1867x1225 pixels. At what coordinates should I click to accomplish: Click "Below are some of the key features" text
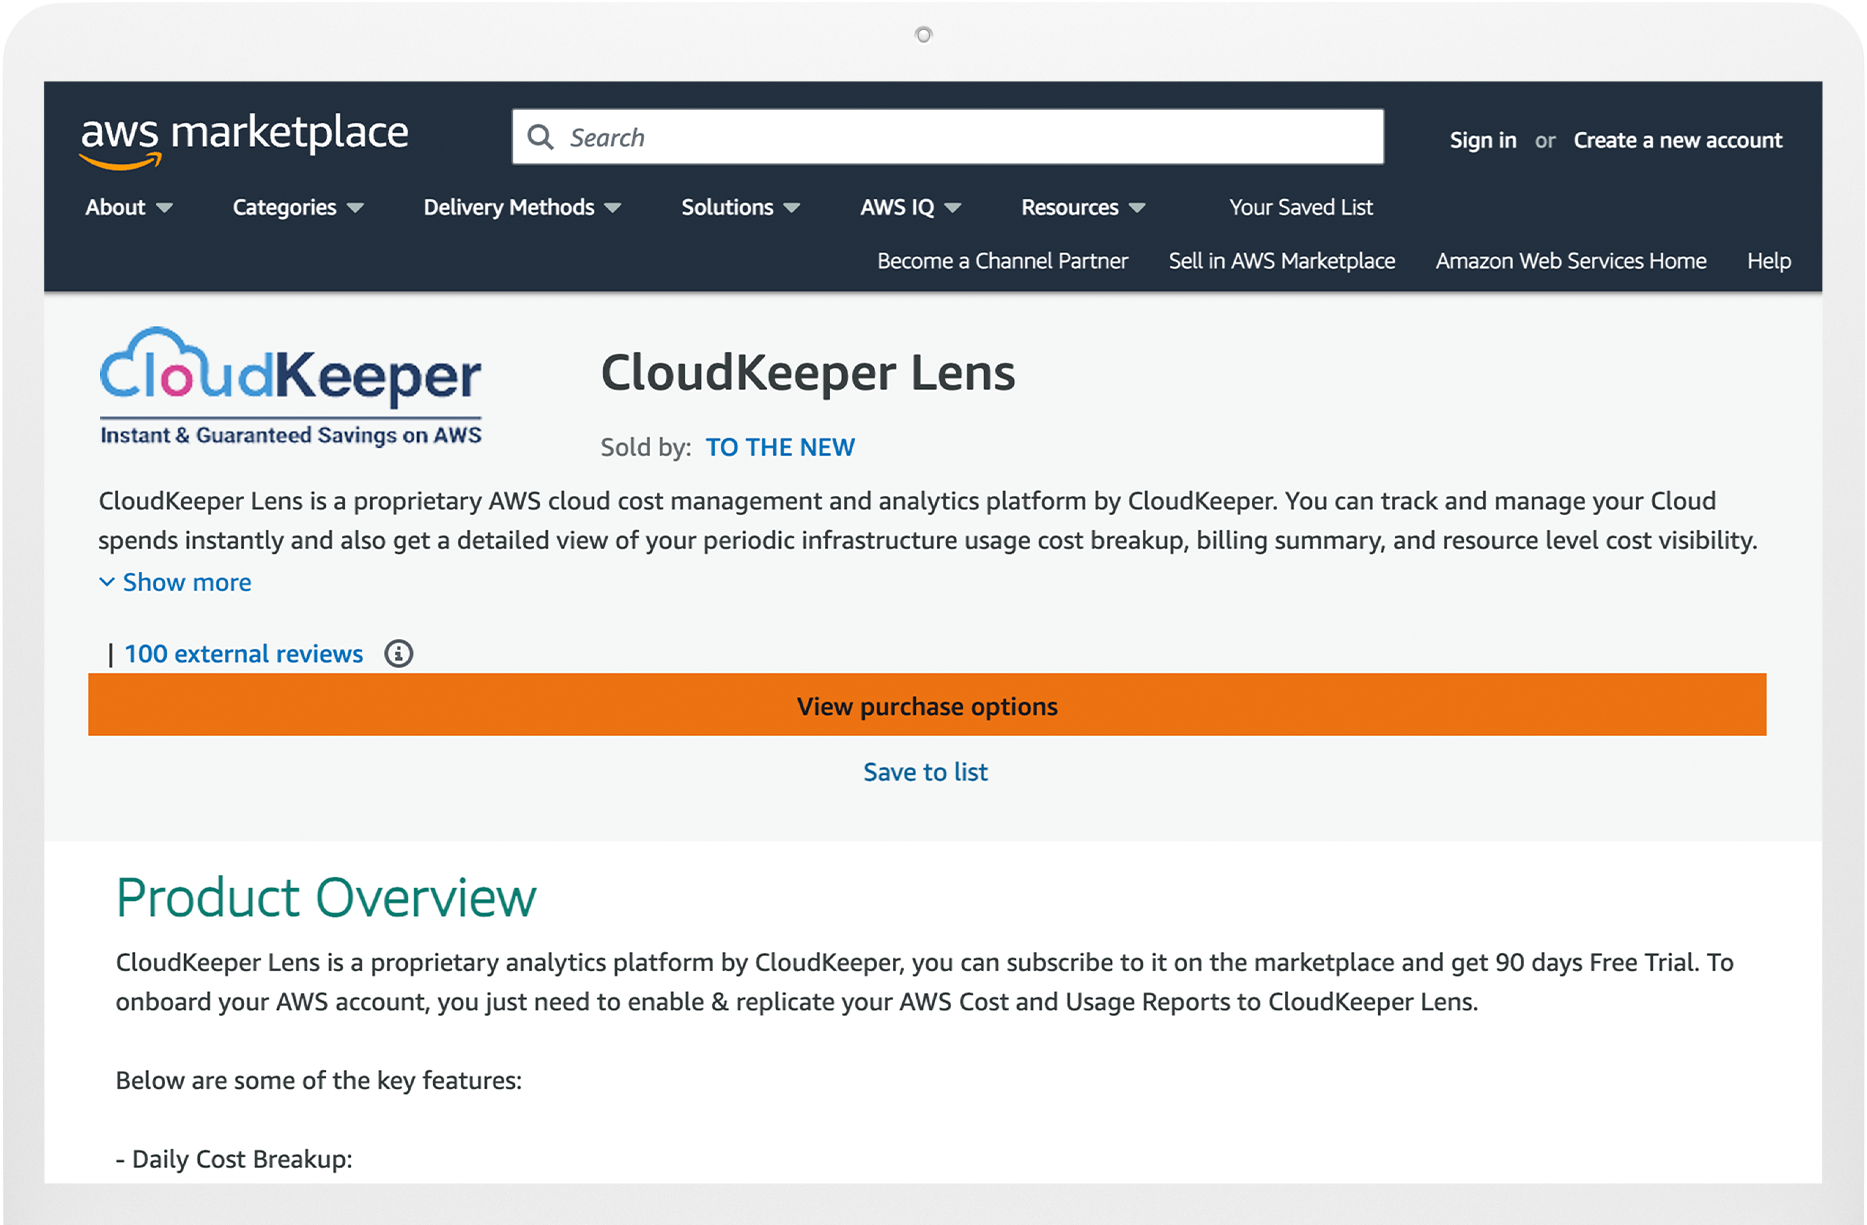[319, 1080]
